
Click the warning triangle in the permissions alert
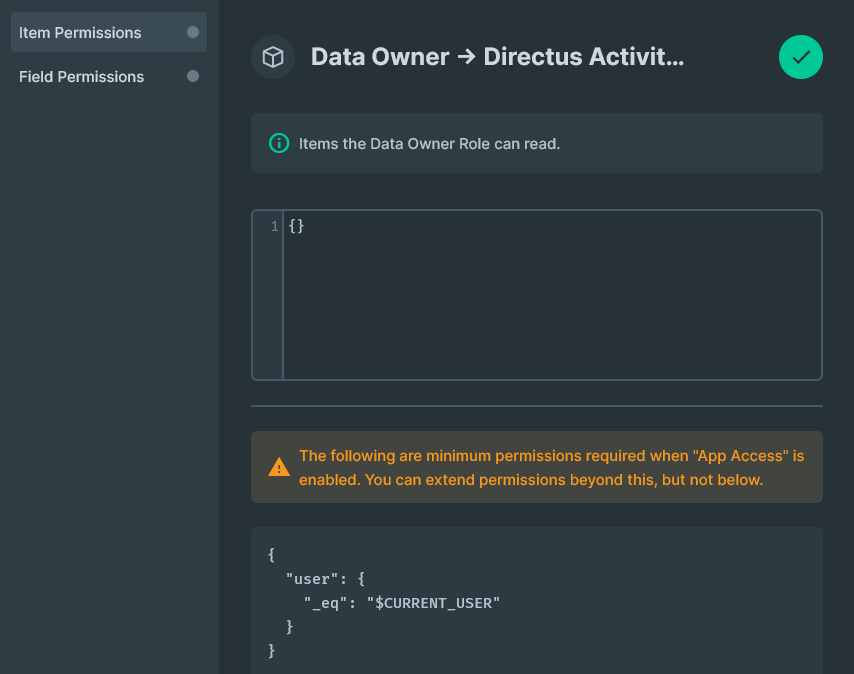279,464
